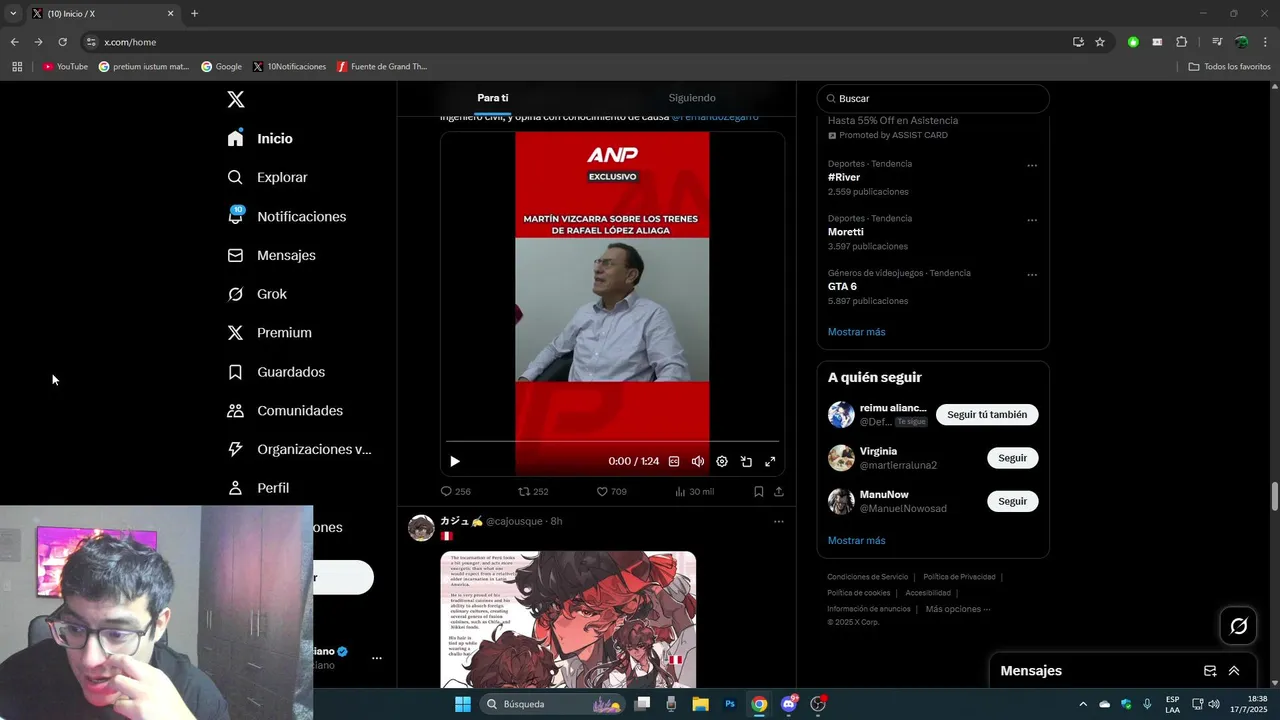This screenshot has width=1280, height=720.
Task: Open Perfil in the sidebar
Action: pyautogui.click(x=259, y=488)
